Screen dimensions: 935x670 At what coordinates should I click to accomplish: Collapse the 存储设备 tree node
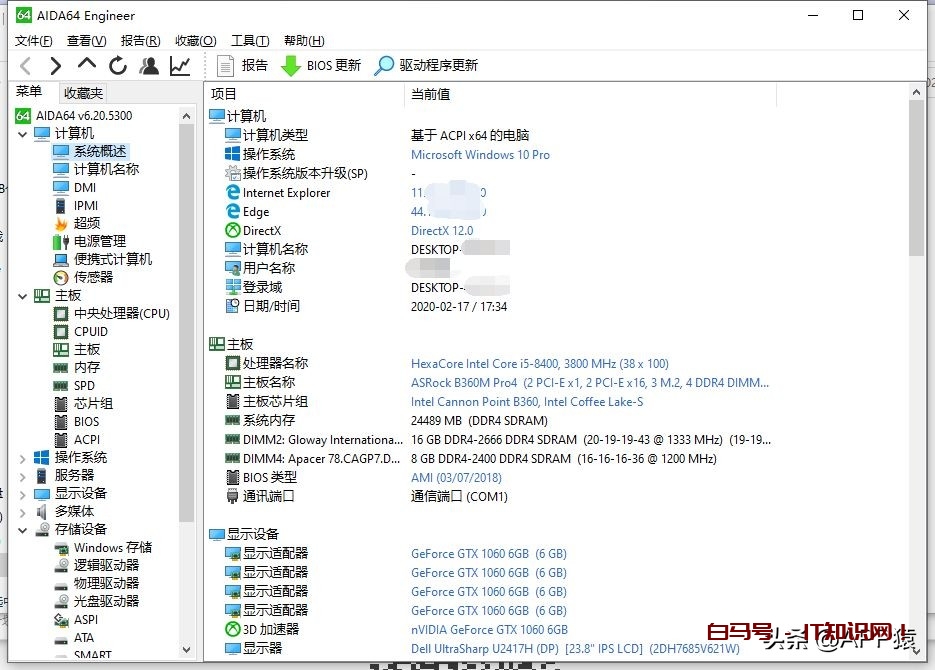point(22,529)
